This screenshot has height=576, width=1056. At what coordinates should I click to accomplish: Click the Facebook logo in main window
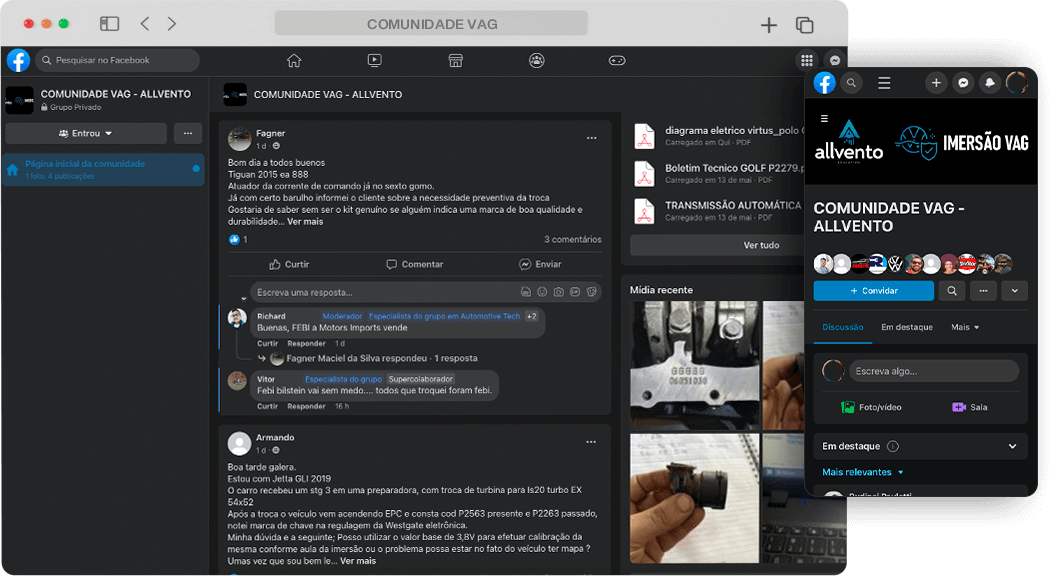[18, 60]
